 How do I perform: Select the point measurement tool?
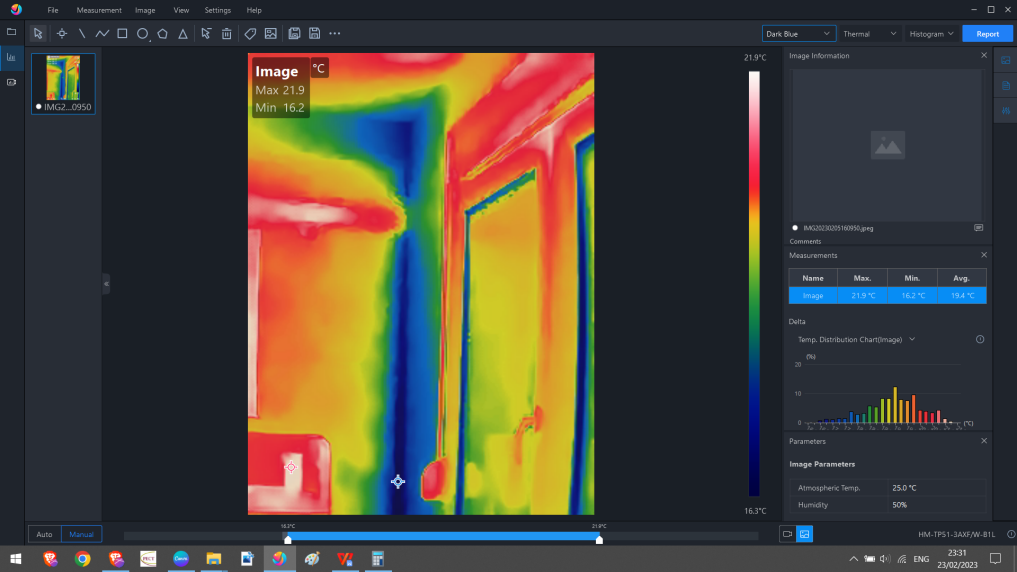point(61,33)
